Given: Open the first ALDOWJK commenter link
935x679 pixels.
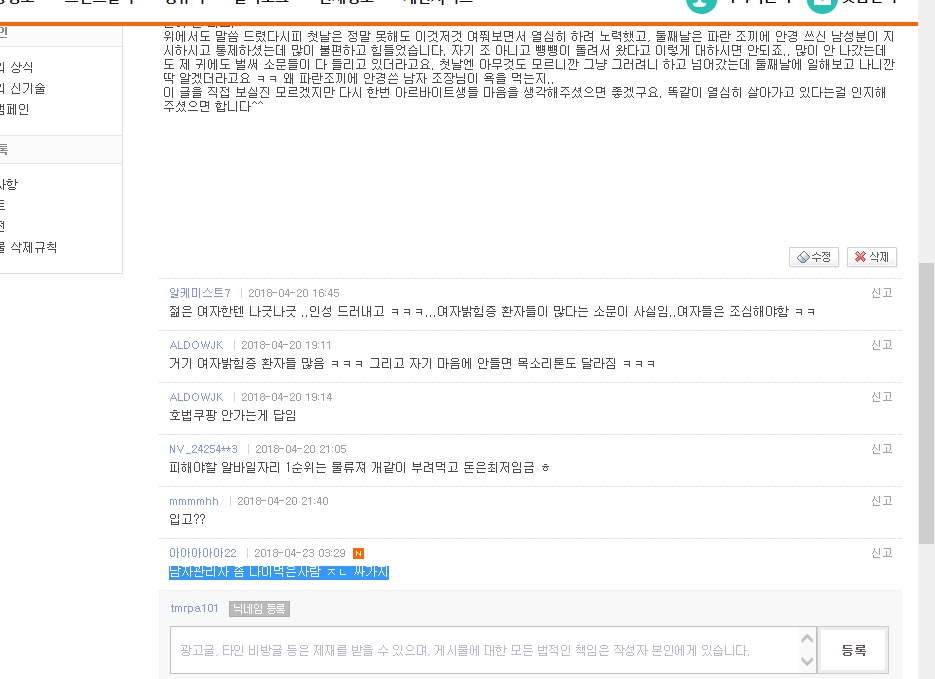Looking at the screenshot, I should (x=196, y=345).
